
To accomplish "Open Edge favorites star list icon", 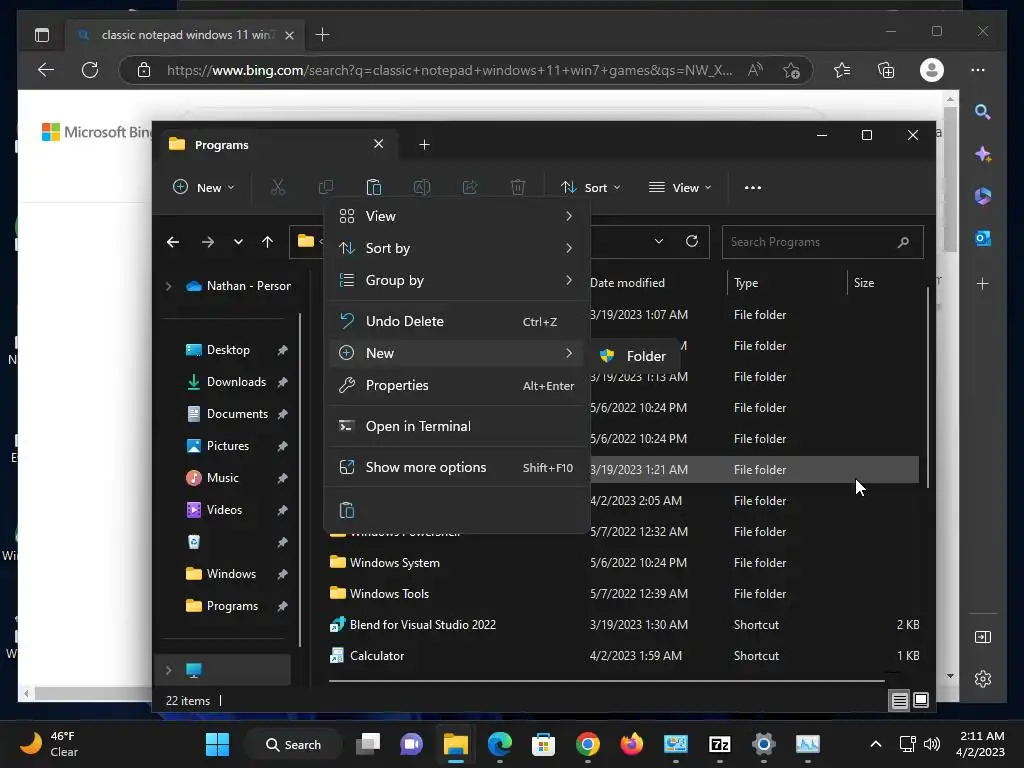I will coord(842,70).
